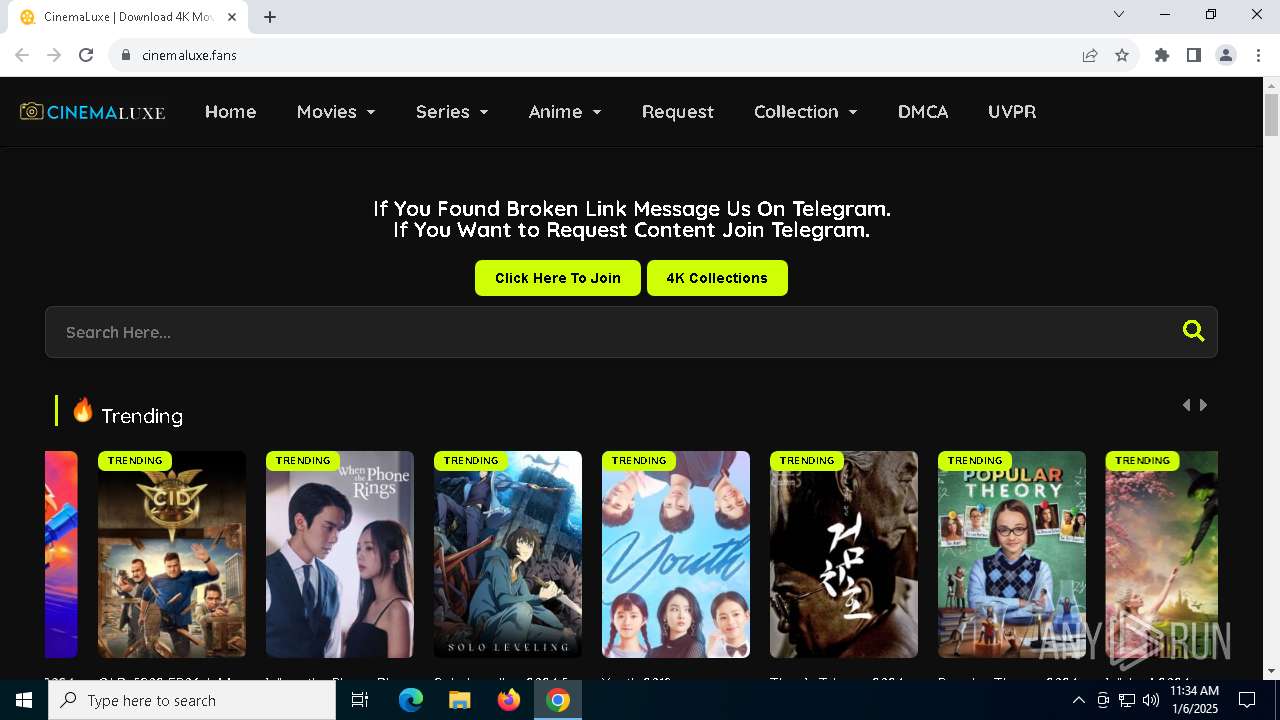Expand the Anime dropdown menu
Image resolution: width=1280 pixels, height=720 pixels.
click(x=565, y=112)
